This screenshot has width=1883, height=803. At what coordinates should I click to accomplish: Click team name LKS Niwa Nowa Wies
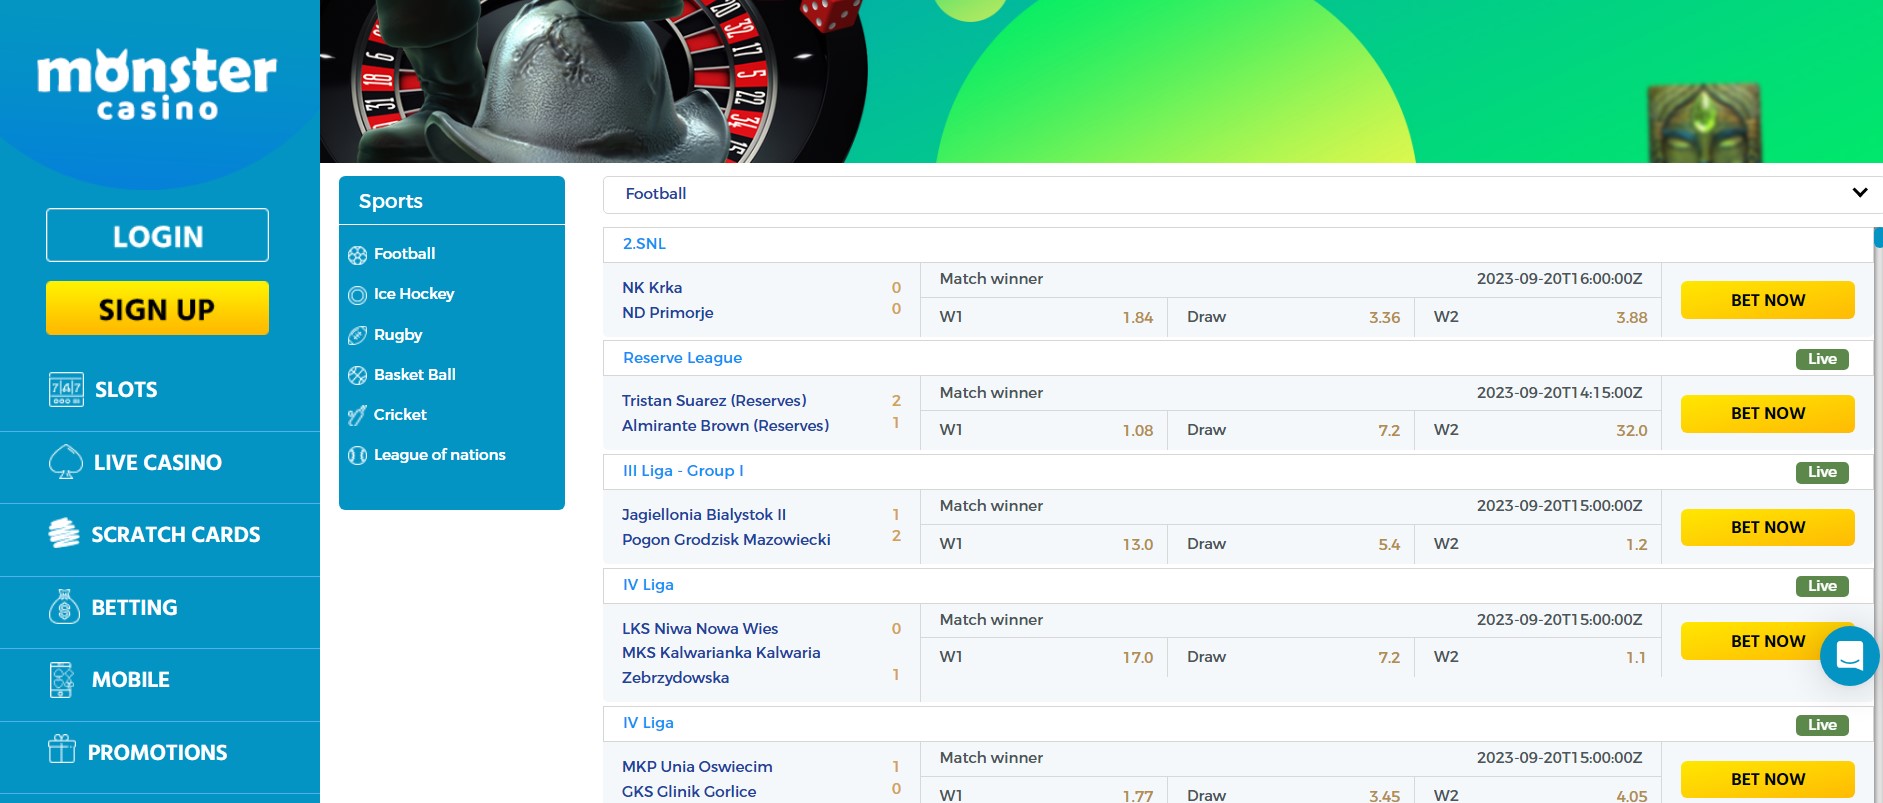coord(700,629)
